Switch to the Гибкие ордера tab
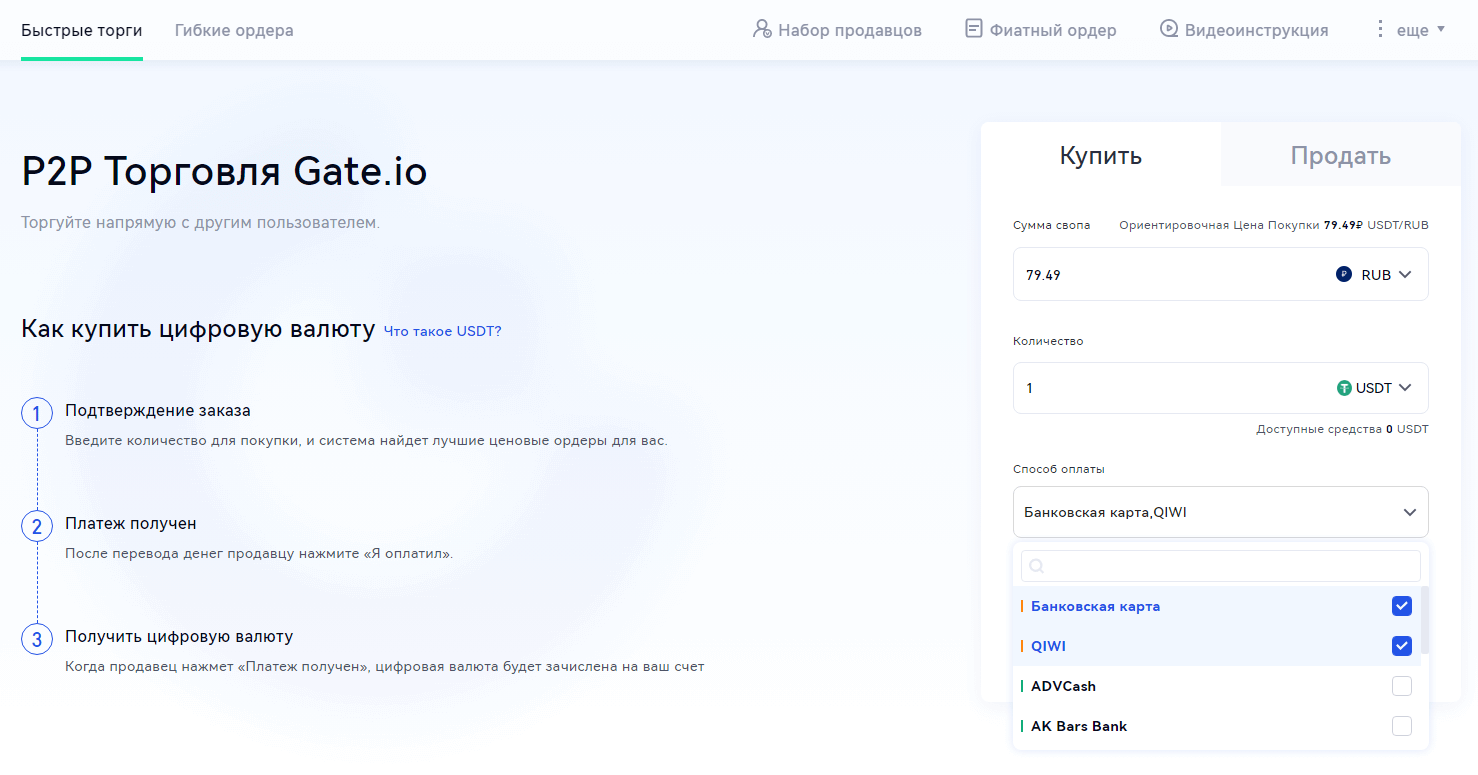 pos(234,30)
